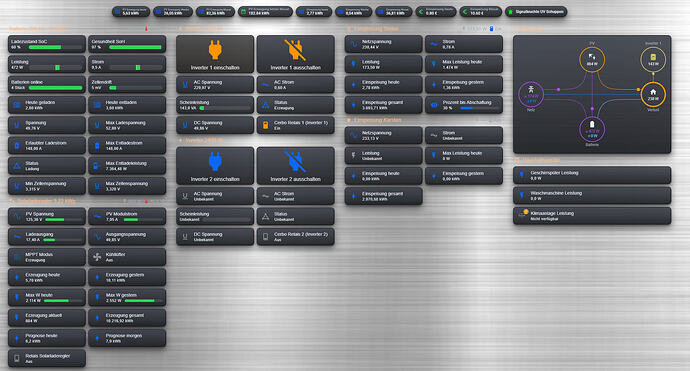Click the Prozent bis Abschaltung eye icon
Viewport: 690px width, 371px height.
tap(434, 105)
